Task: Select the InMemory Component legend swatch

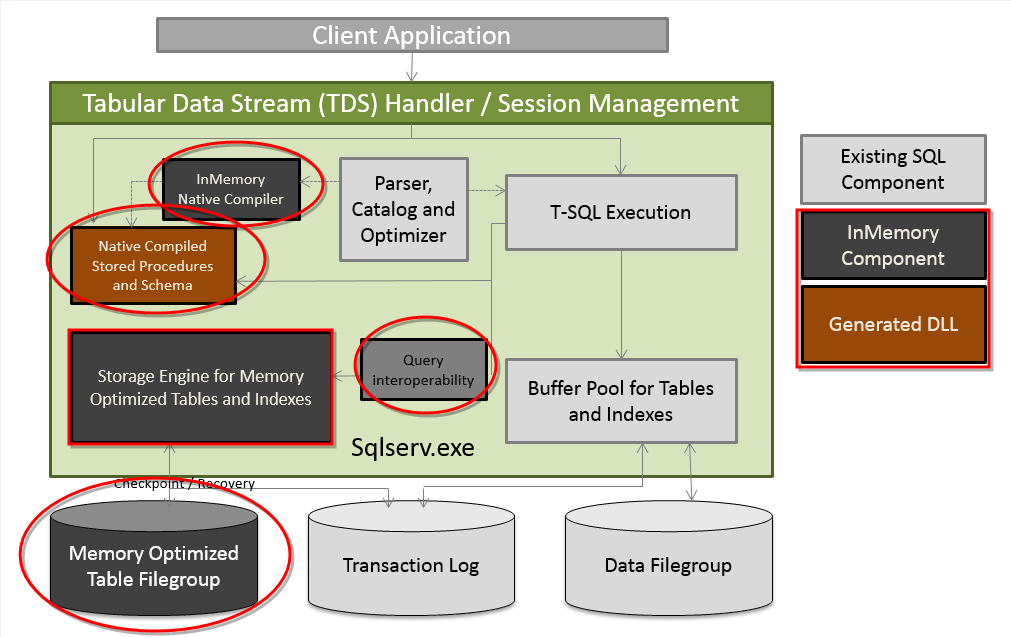Action: [892, 245]
